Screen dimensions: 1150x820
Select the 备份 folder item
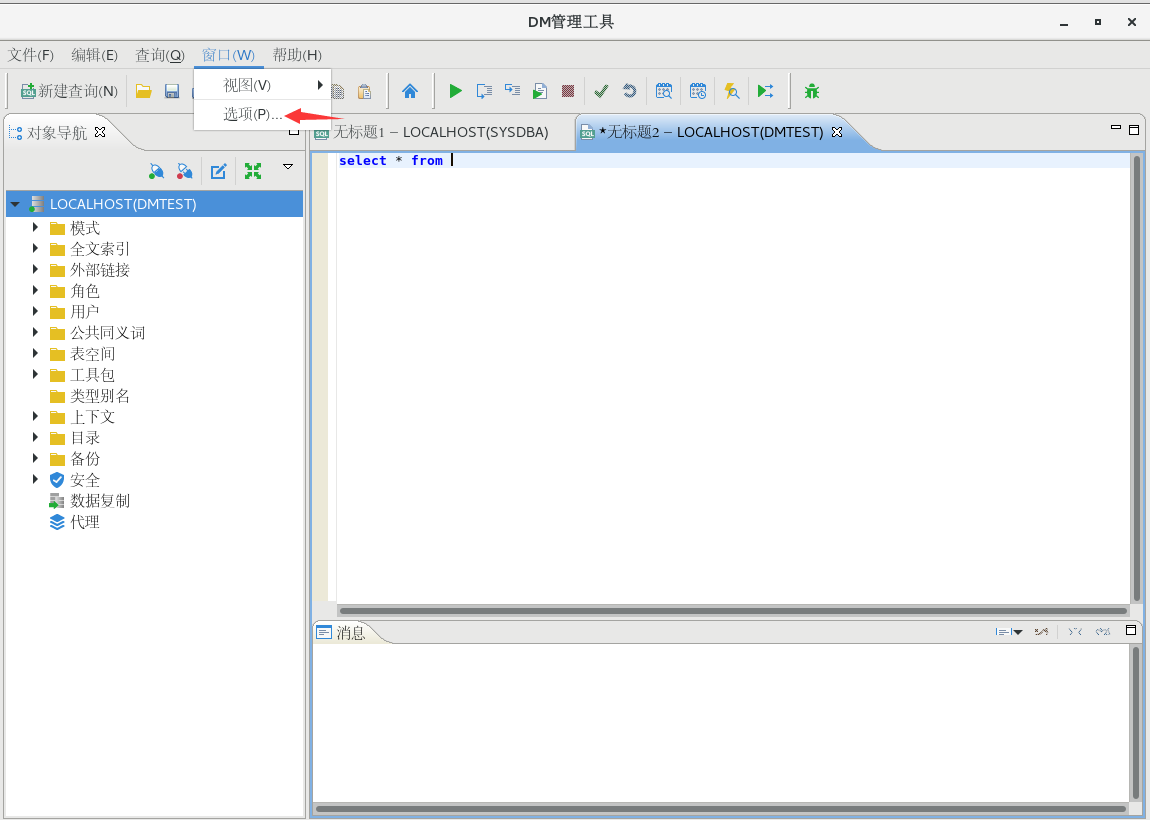click(x=75, y=459)
